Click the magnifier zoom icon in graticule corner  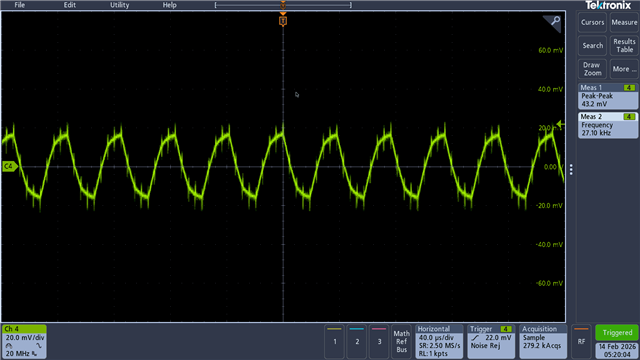(554, 22)
